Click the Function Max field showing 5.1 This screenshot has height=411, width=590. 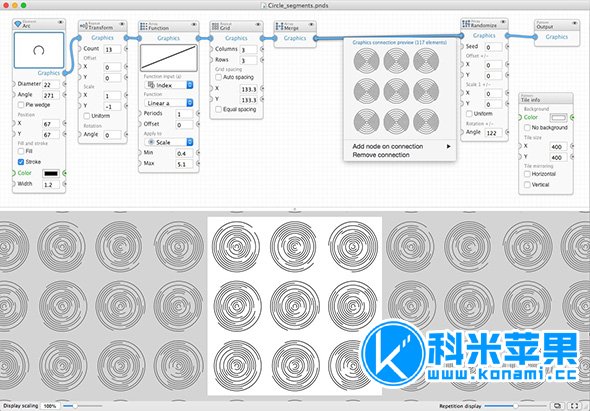[x=184, y=164]
